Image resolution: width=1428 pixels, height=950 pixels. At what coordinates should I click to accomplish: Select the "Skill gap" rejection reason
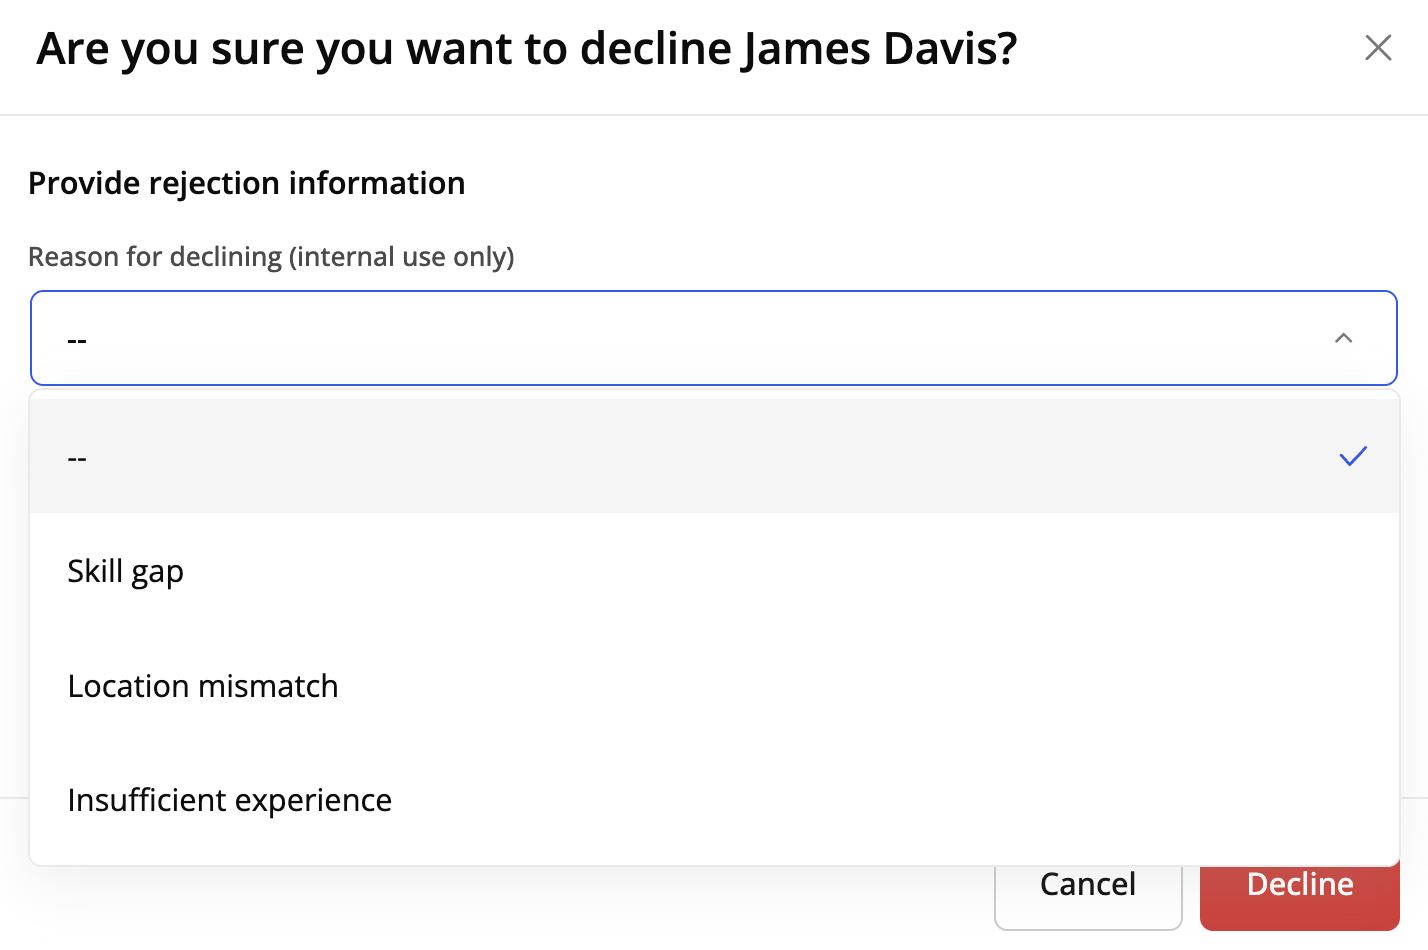tap(126, 571)
